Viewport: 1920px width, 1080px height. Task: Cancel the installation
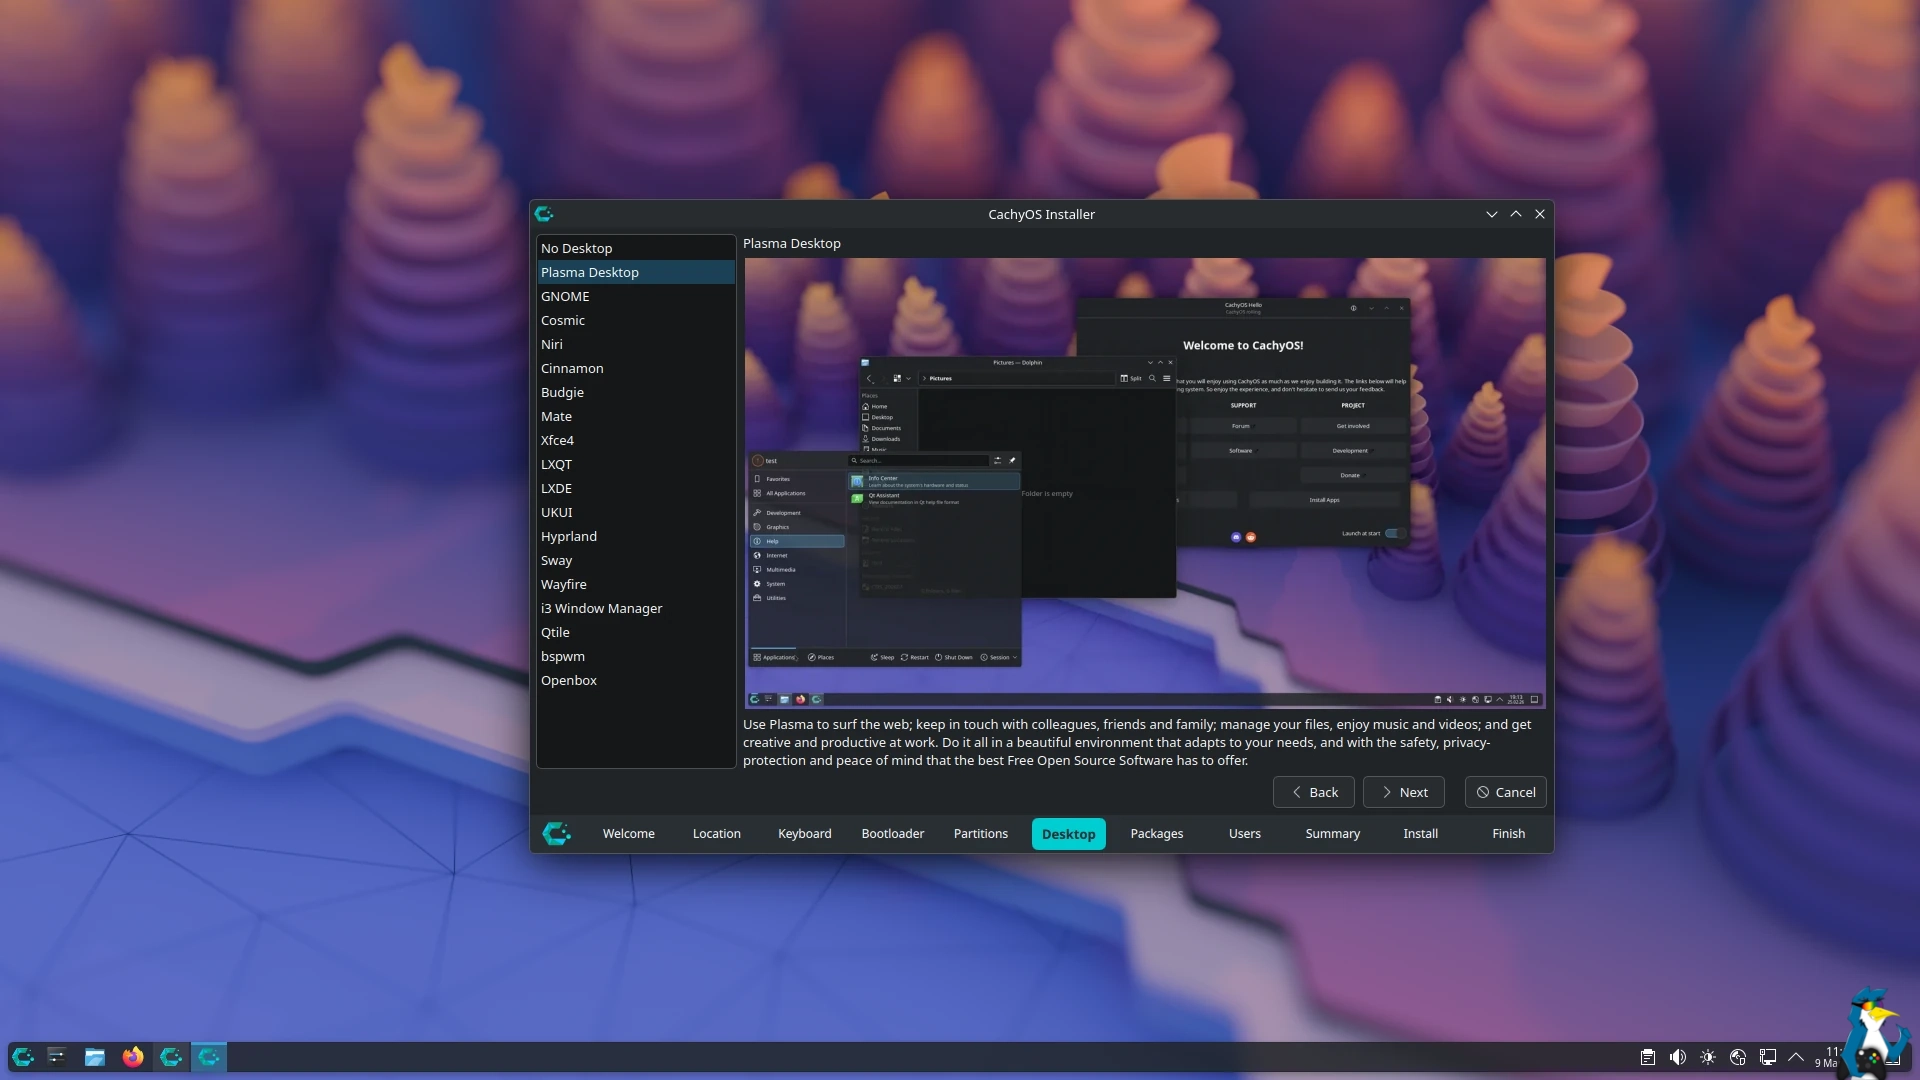click(1505, 792)
